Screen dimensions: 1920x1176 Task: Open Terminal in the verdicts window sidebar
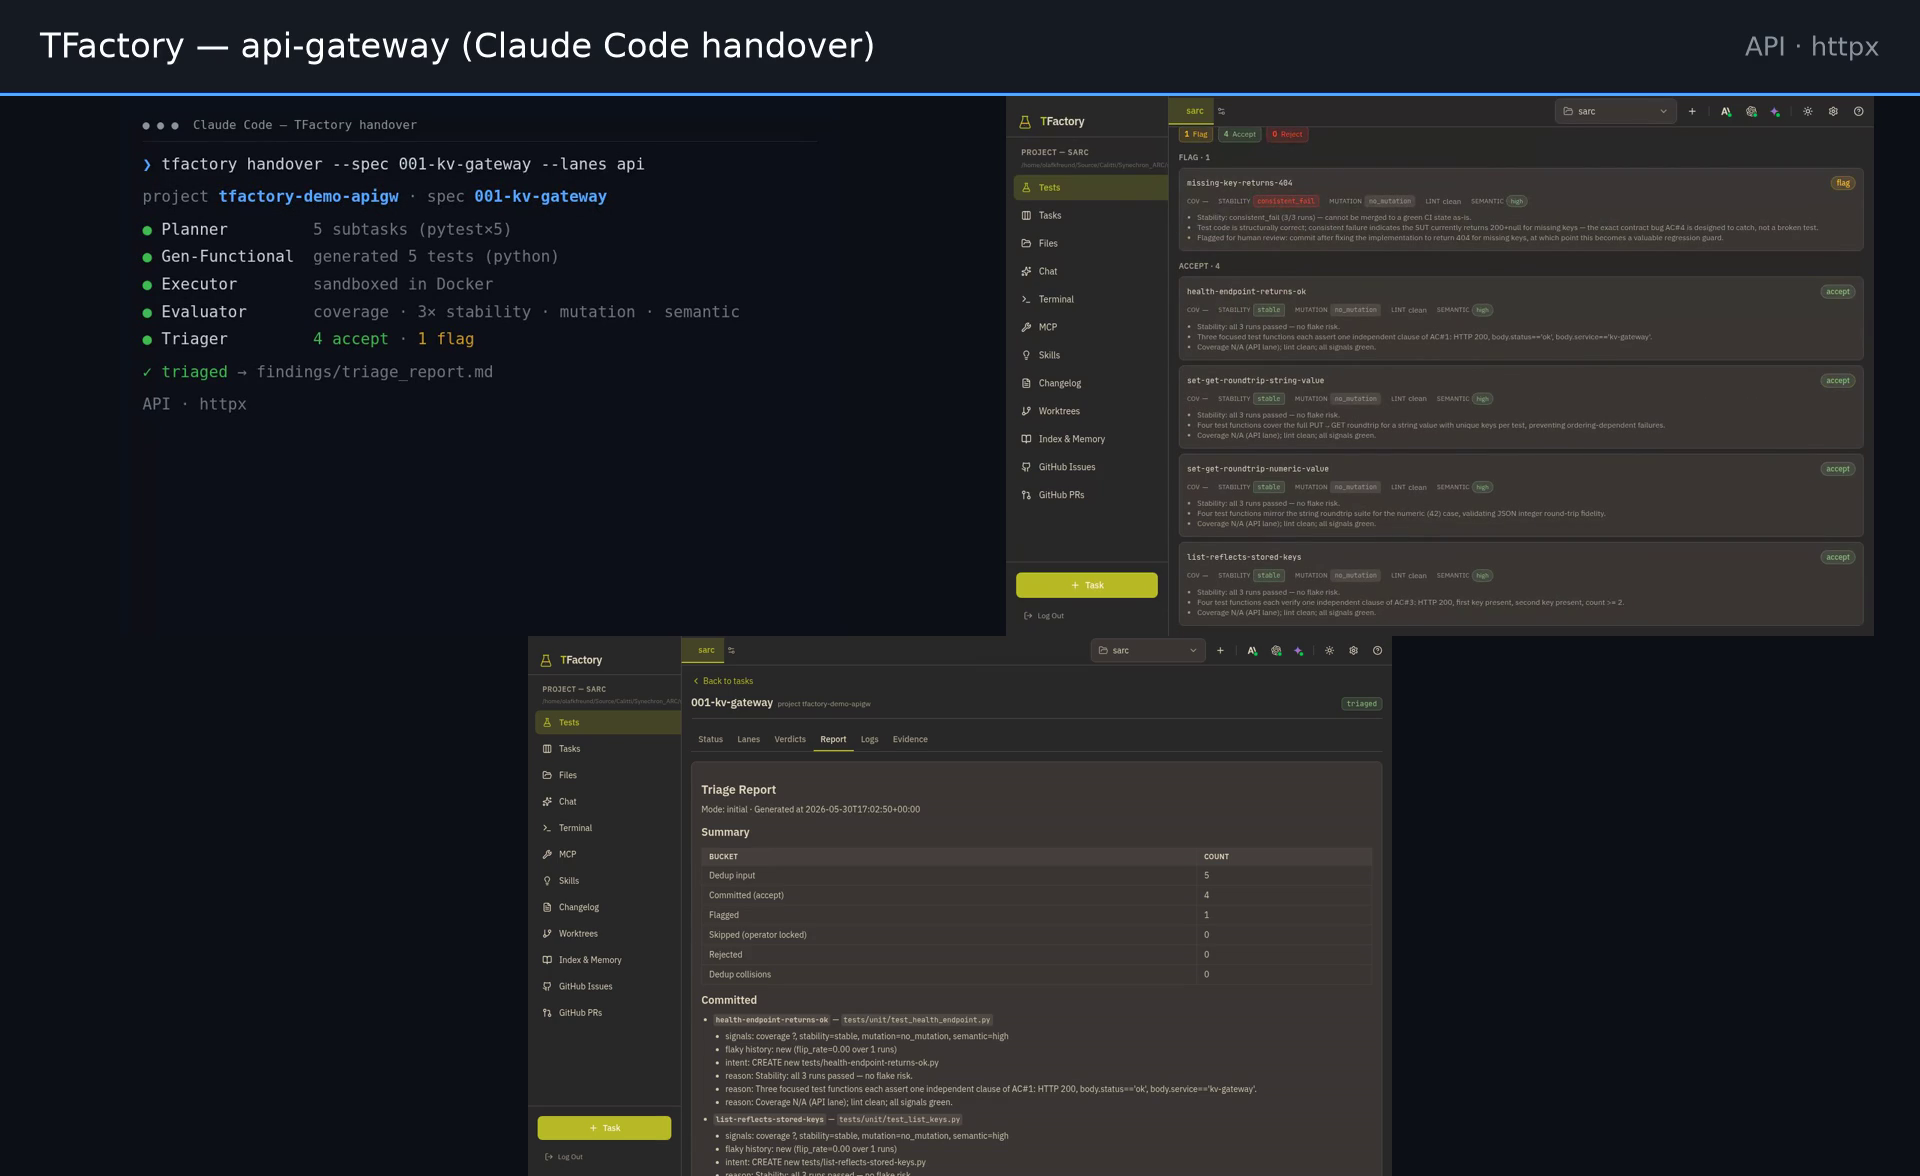[1090, 300]
